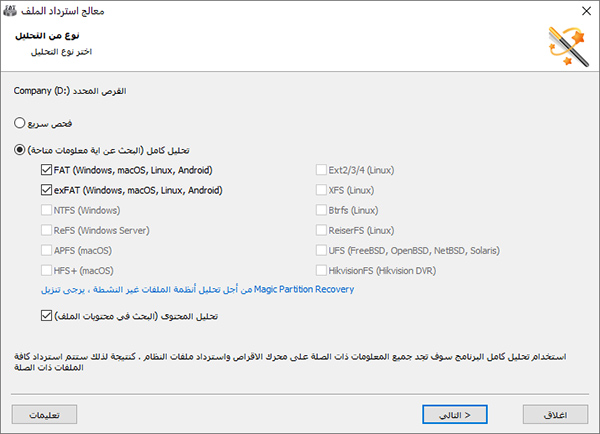Toggle the ReiserFS (Linux) checkbox
Viewport: 600px width, 434px height.
[321, 230]
